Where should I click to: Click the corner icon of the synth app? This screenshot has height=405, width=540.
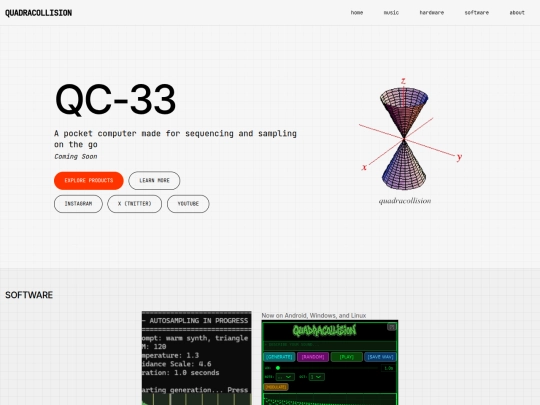392,327
